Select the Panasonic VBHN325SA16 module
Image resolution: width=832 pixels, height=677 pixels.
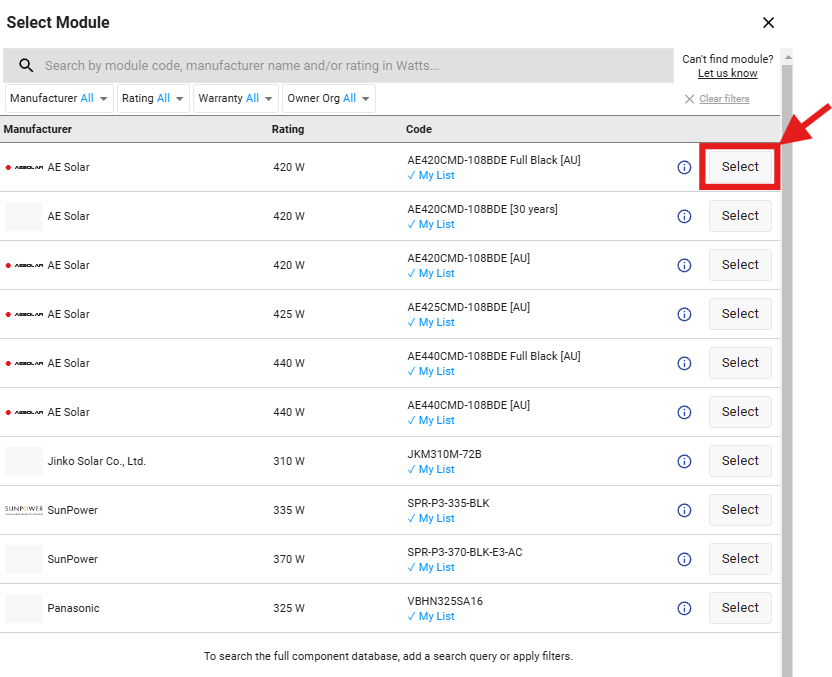coord(740,608)
